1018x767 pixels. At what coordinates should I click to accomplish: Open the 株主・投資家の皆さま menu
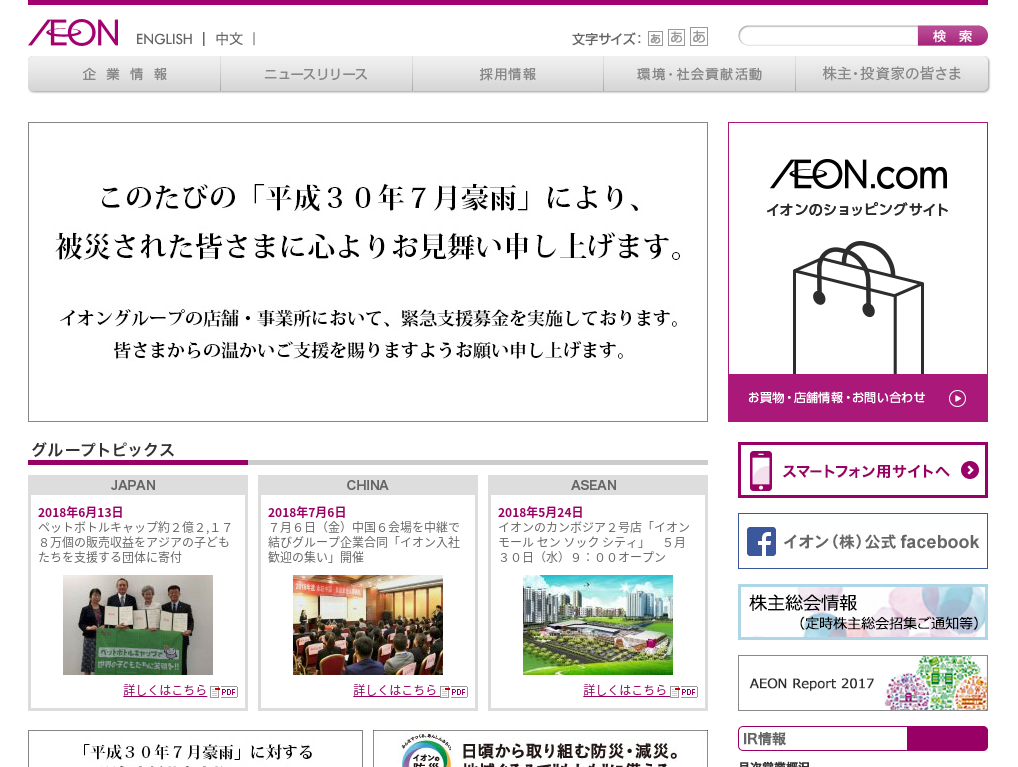click(x=892, y=74)
